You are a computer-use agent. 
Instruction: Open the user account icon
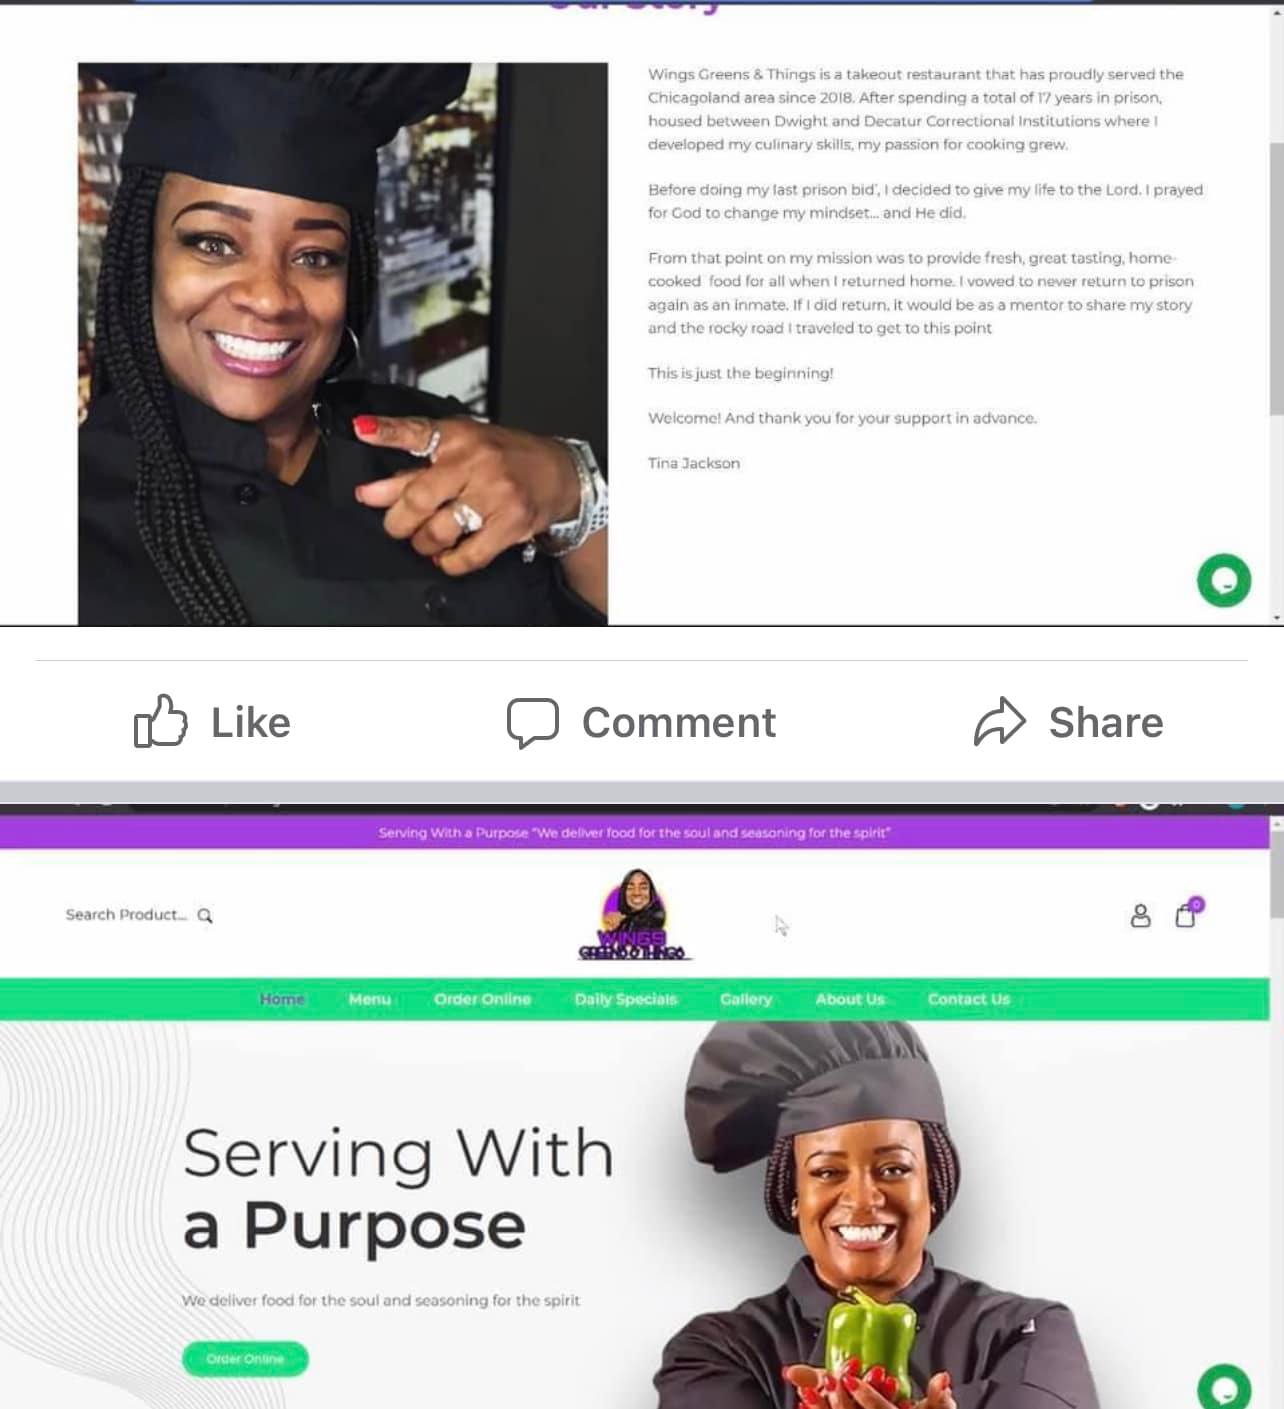(1140, 915)
